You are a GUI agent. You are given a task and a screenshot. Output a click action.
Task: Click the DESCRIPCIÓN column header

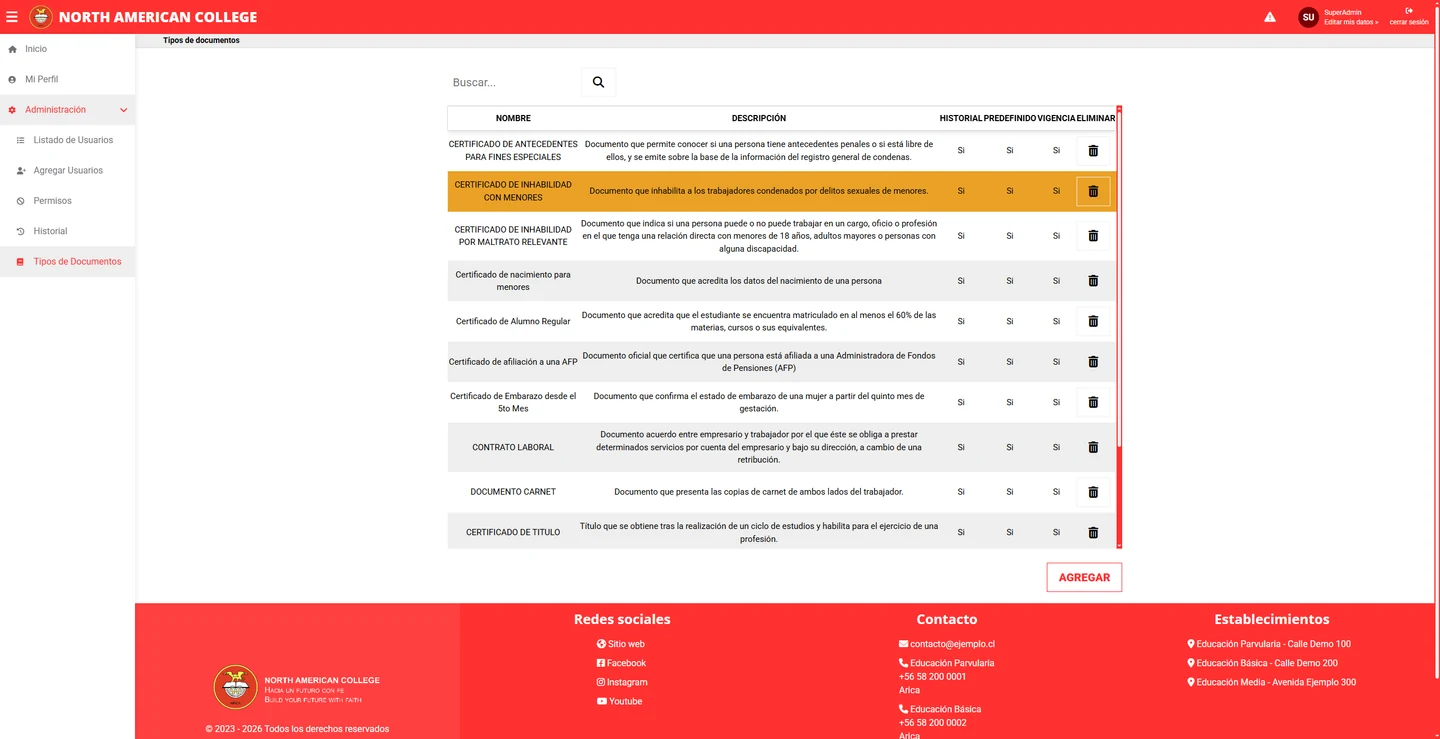click(x=759, y=118)
